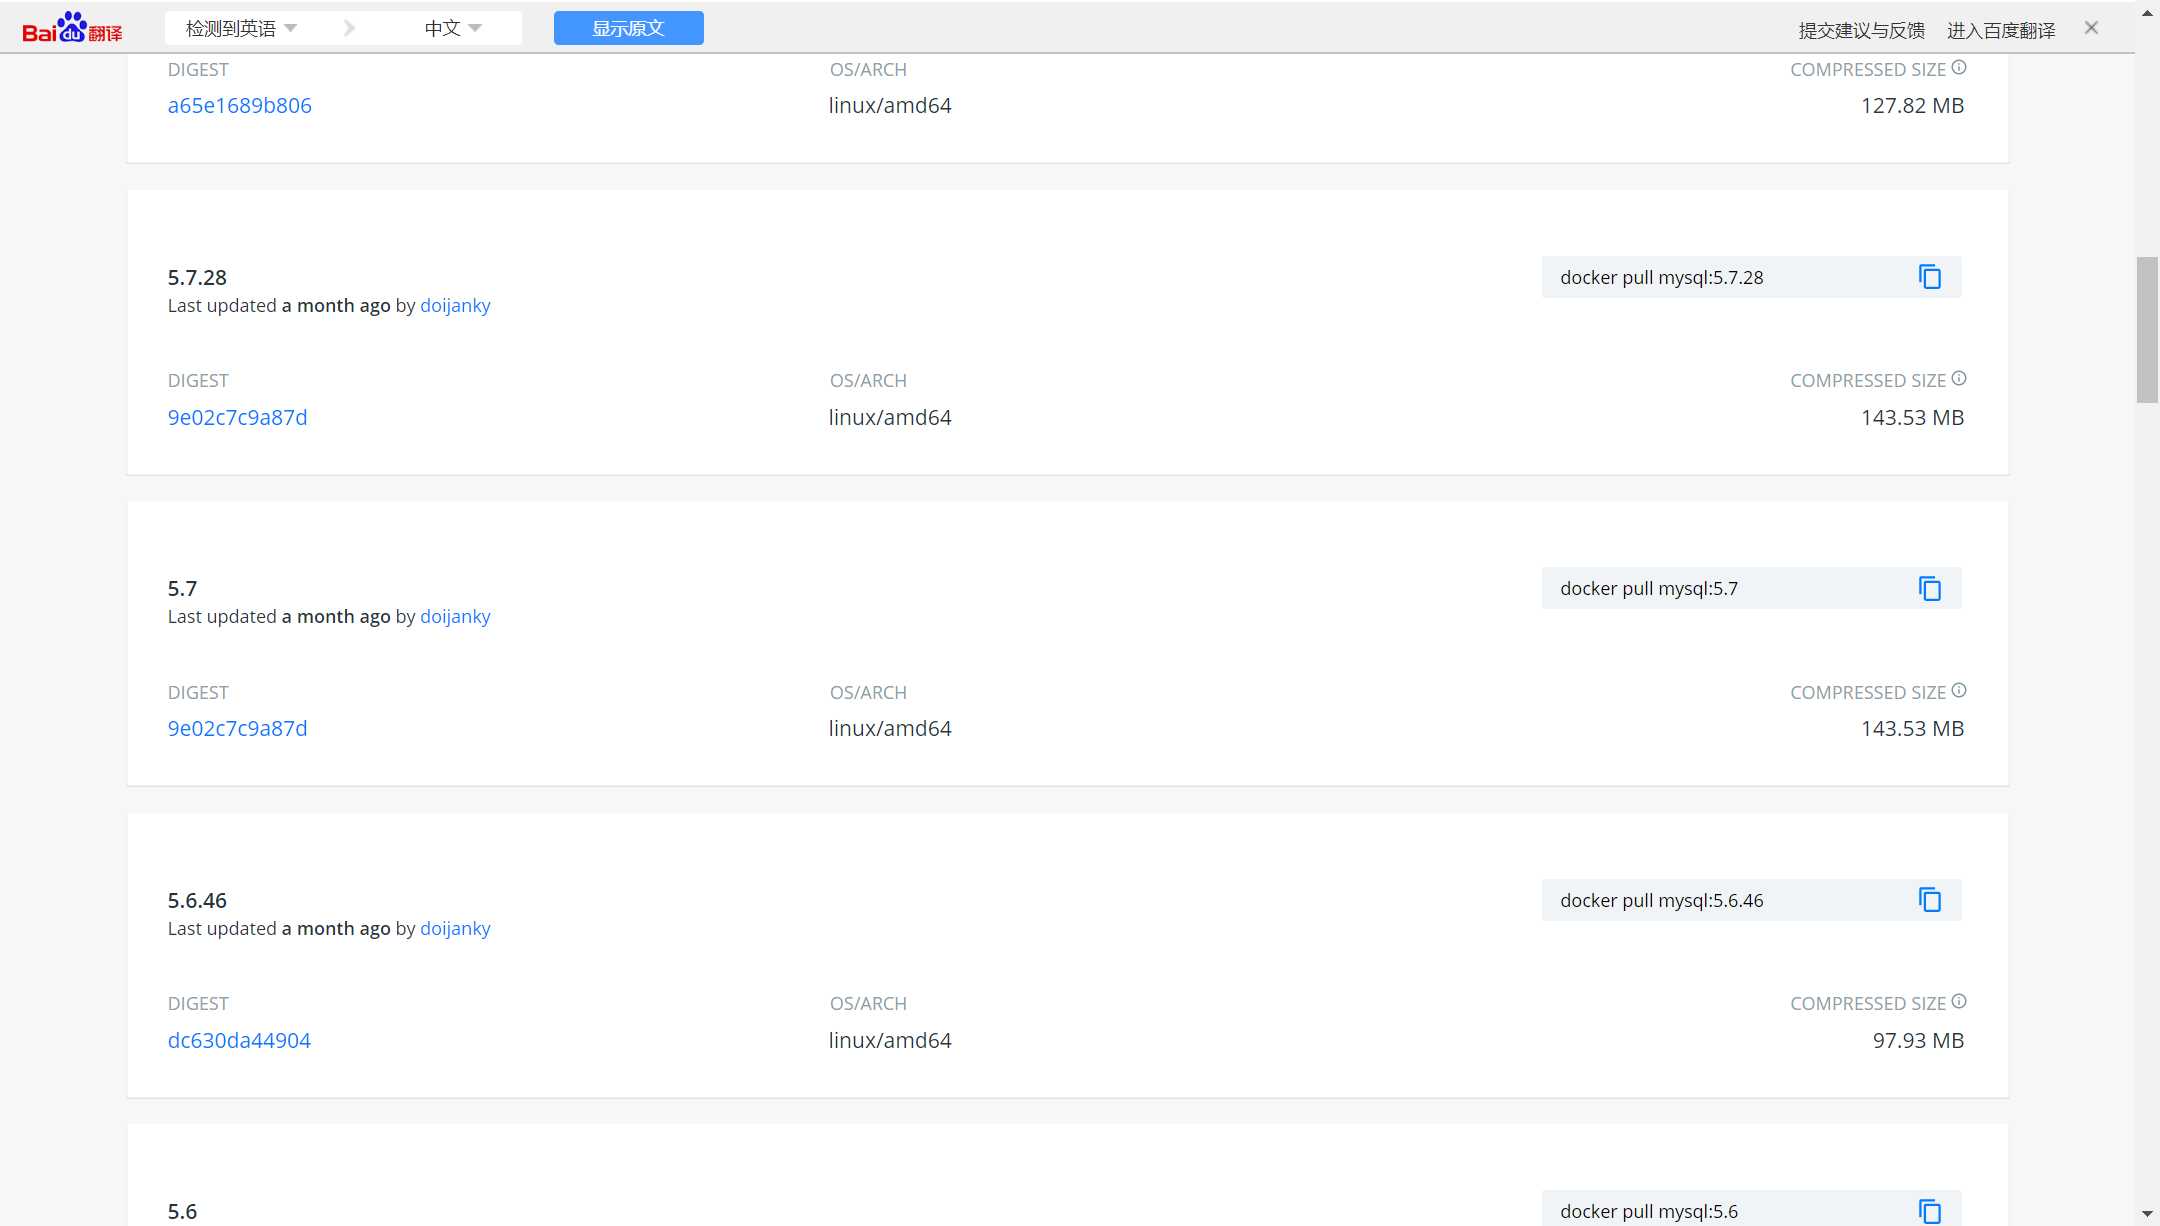Copy the docker pull mysql:5.7 command
Image resolution: width=2160 pixels, height=1226 pixels.
(x=1930, y=589)
